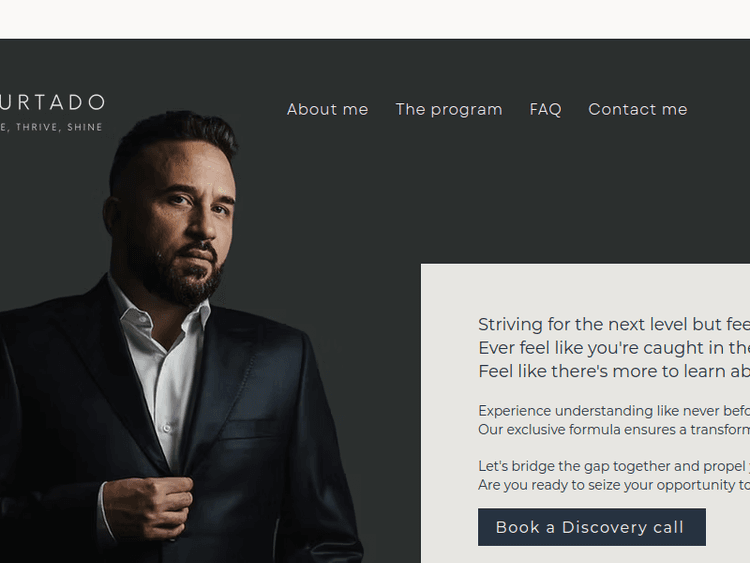This screenshot has width=750, height=563.
Task: Click empty area of the light gray content panel
Action: pyautogui.click(x=600, y=288)
